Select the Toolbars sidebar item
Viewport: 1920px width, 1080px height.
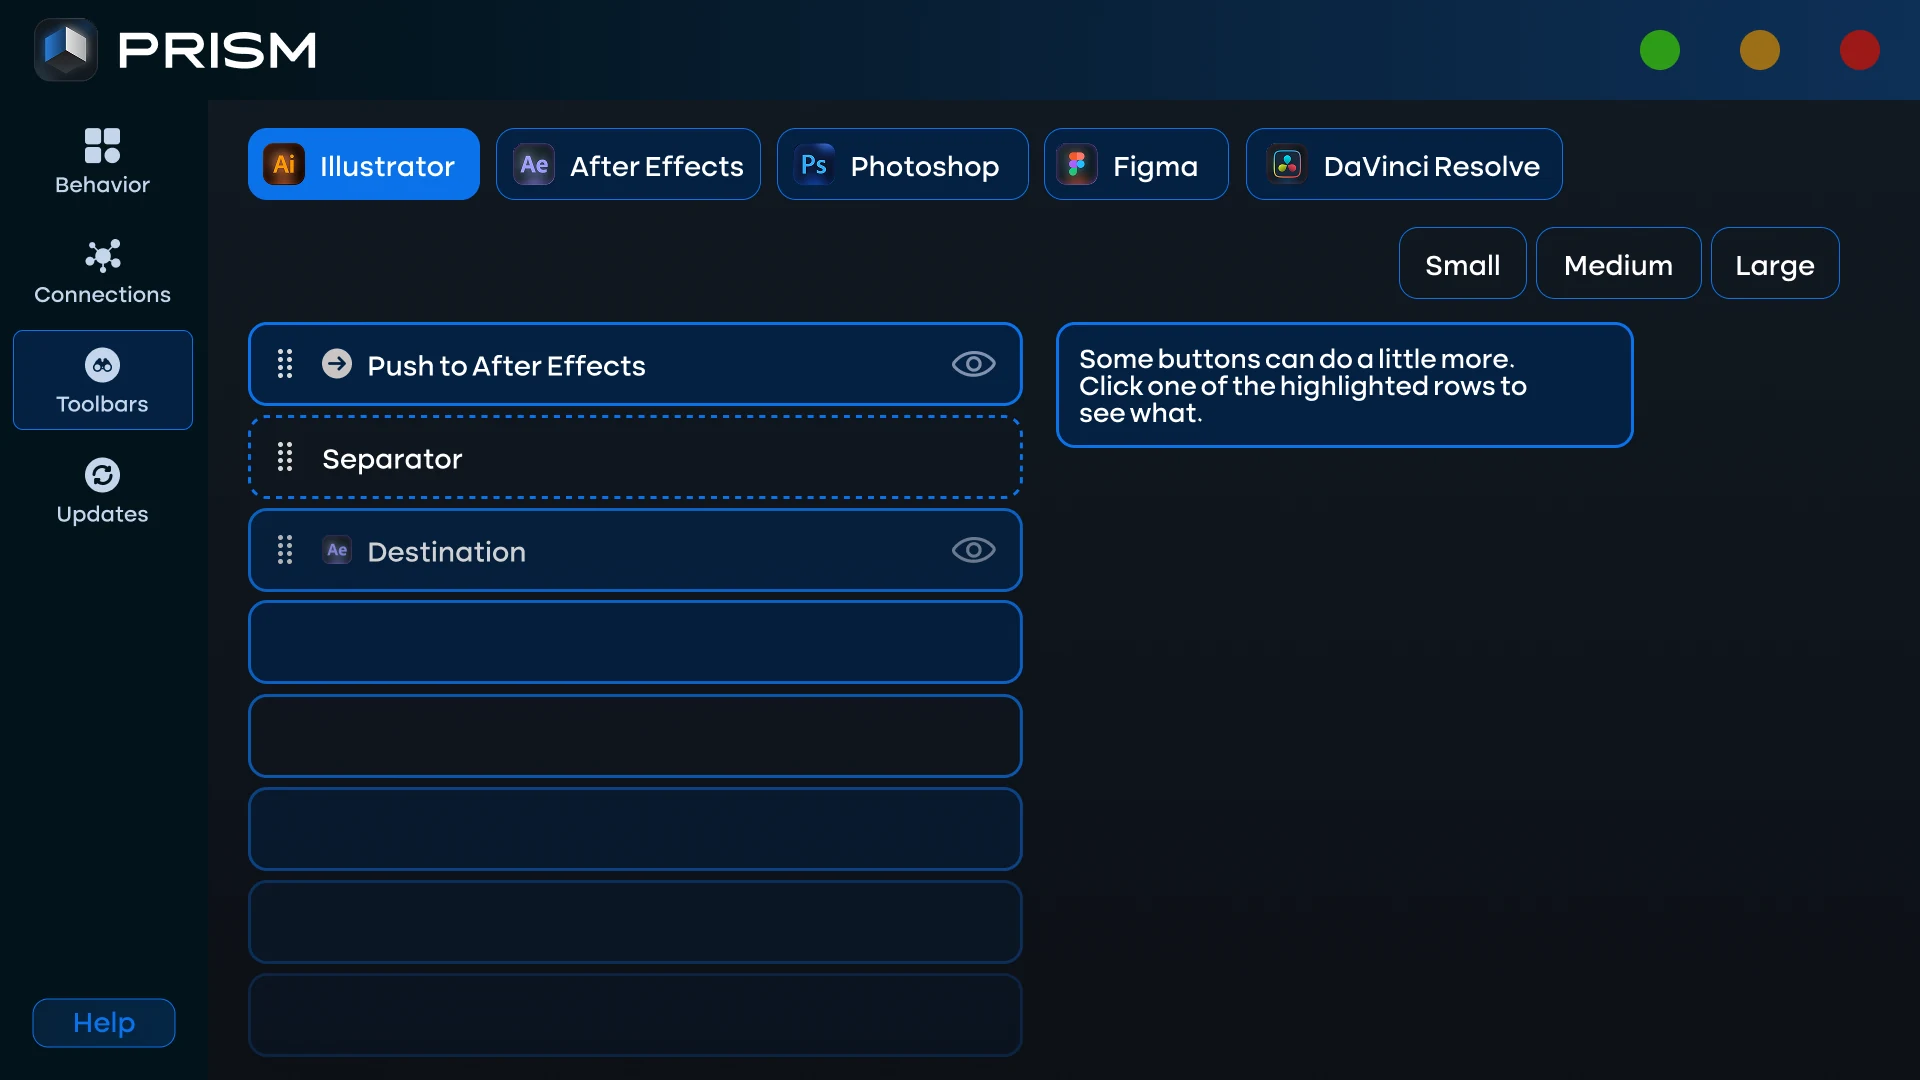102,380
